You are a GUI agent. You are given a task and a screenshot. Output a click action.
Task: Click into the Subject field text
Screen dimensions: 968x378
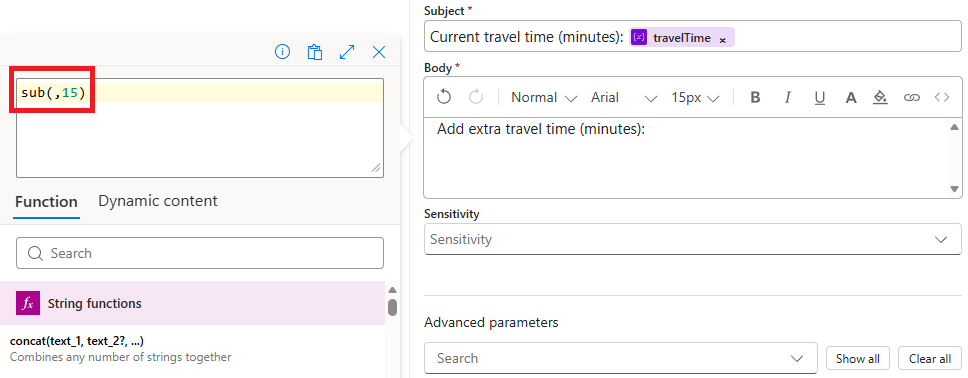pos(526,37)
